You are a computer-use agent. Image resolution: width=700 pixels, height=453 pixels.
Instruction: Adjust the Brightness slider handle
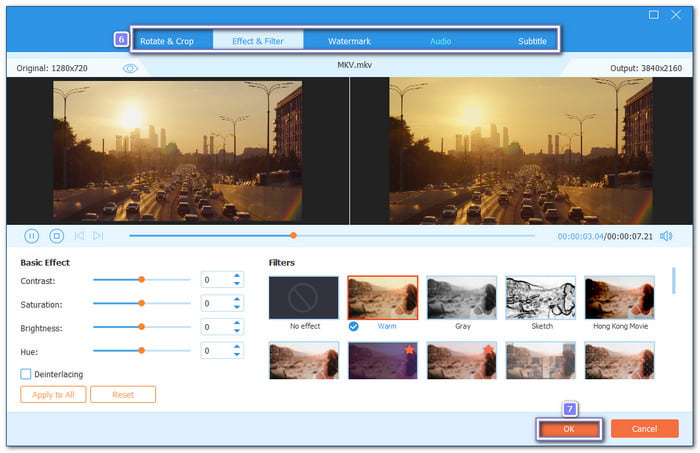point(142,327)
